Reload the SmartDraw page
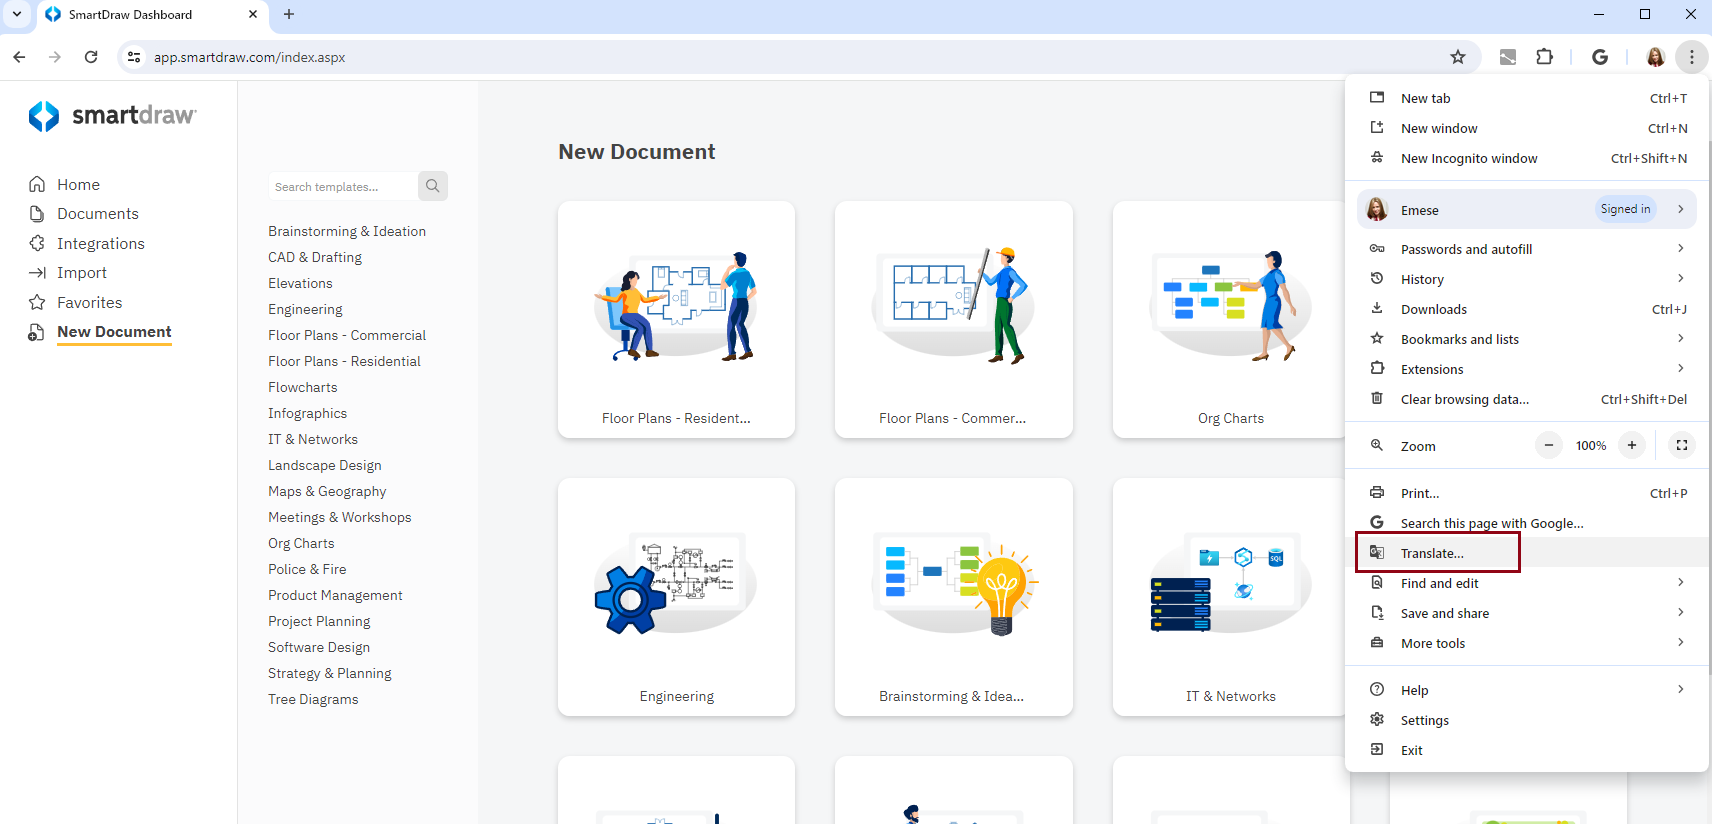The height and width of the screenshot is (824, 1712). pos(91,57)
